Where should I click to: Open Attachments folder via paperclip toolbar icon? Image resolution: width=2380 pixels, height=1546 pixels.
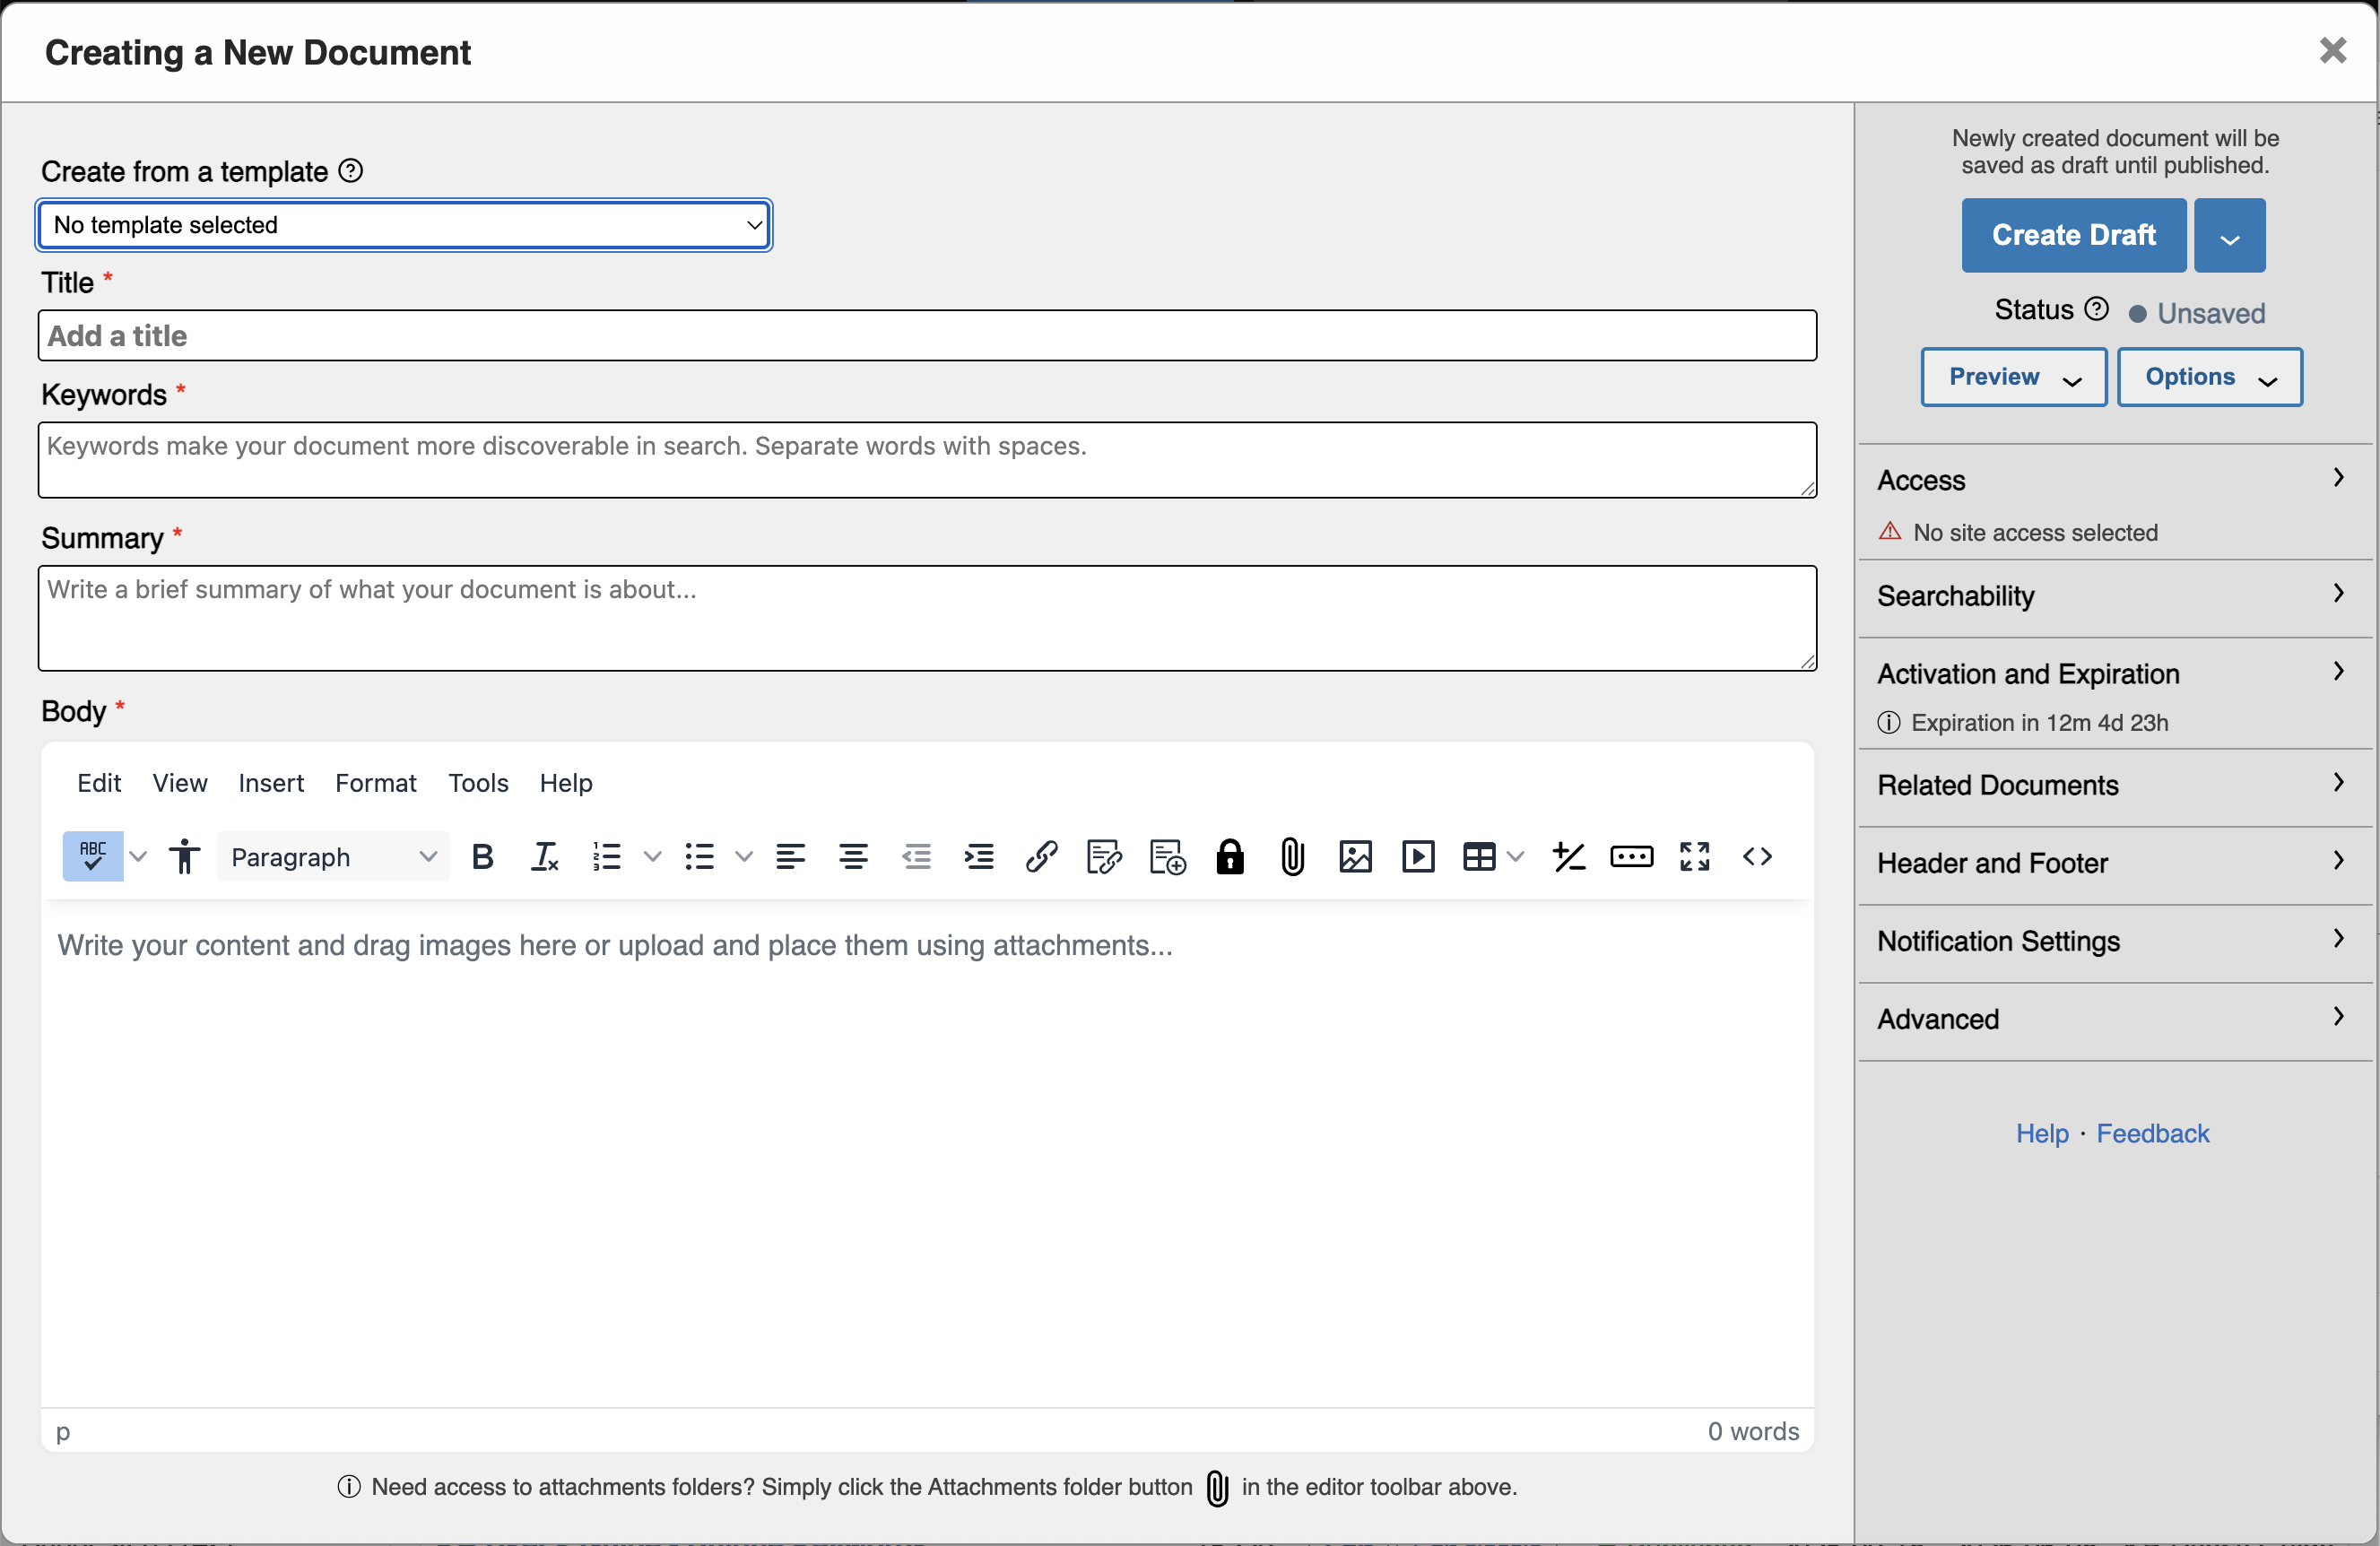coord(1292,856)
